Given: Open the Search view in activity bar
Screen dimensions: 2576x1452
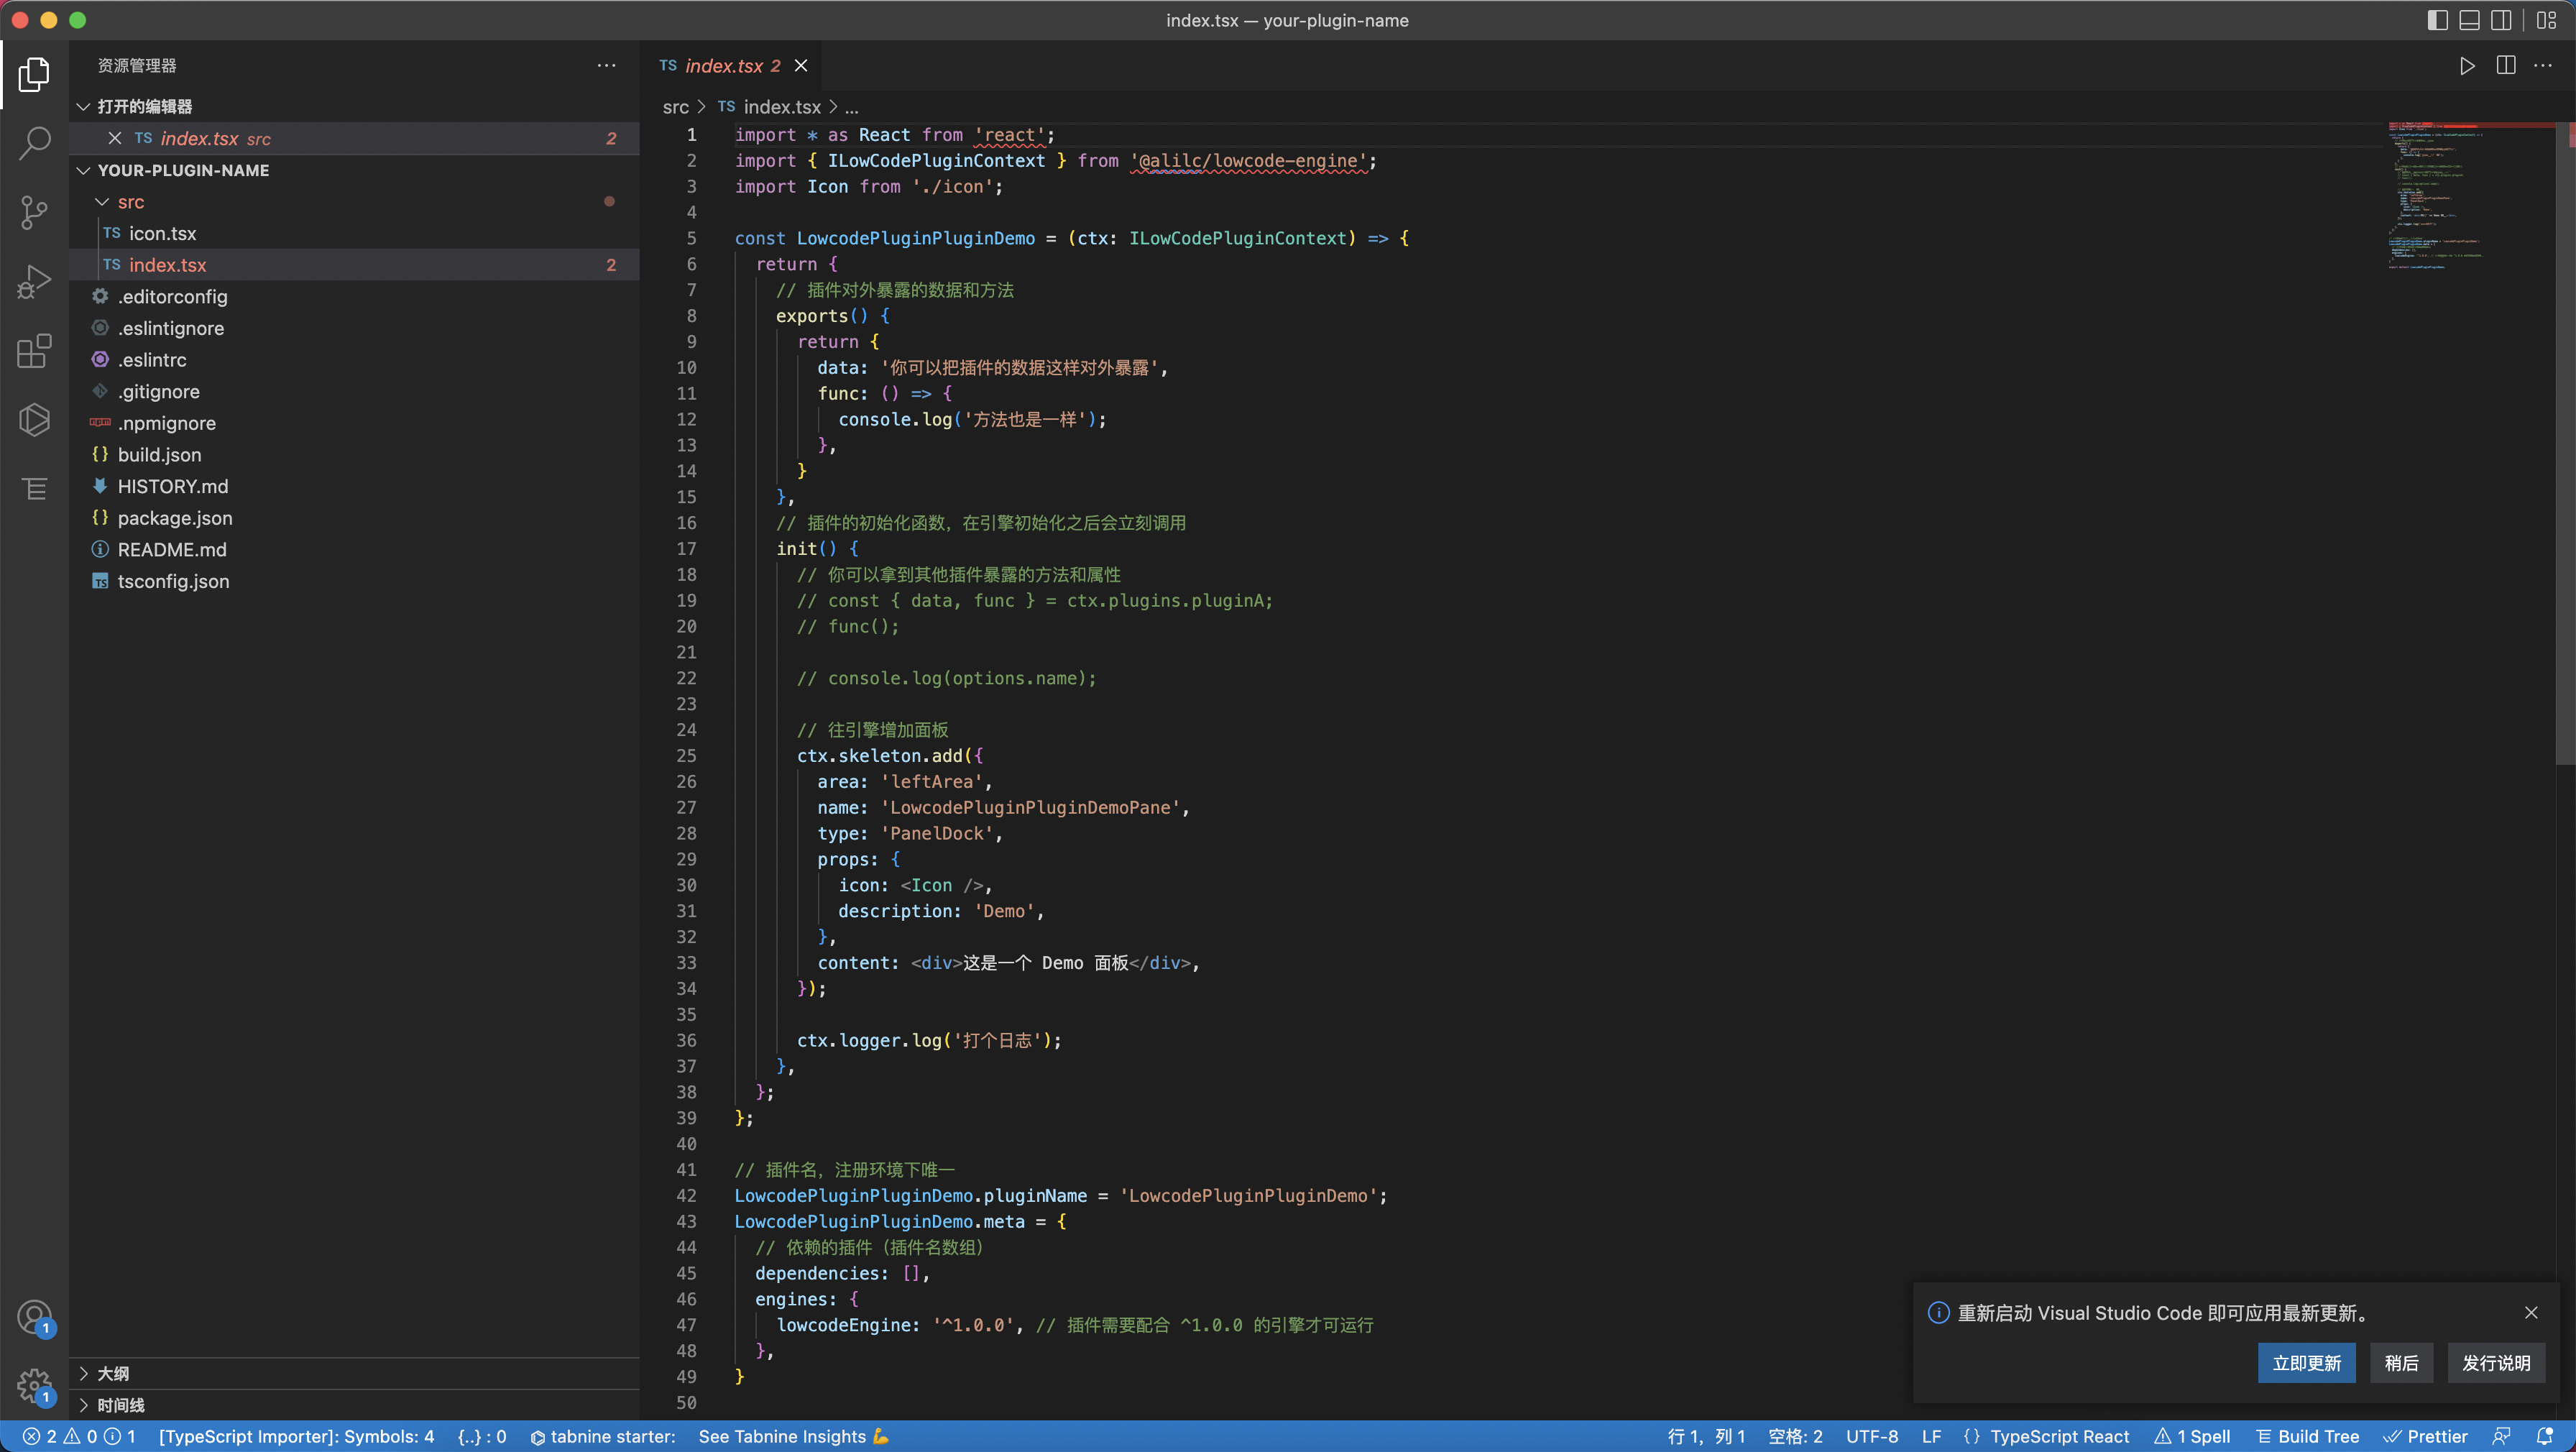Looking at the screenshot, I should coord(34,143).
